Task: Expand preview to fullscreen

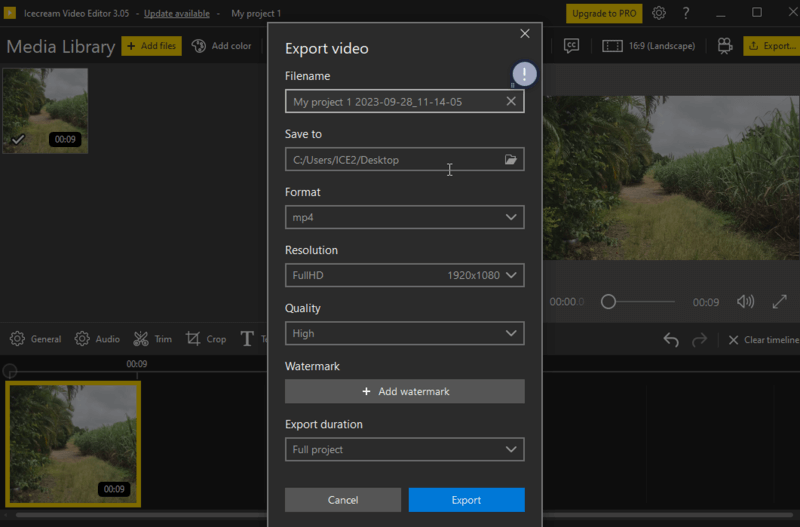Action: pos(779,302)
